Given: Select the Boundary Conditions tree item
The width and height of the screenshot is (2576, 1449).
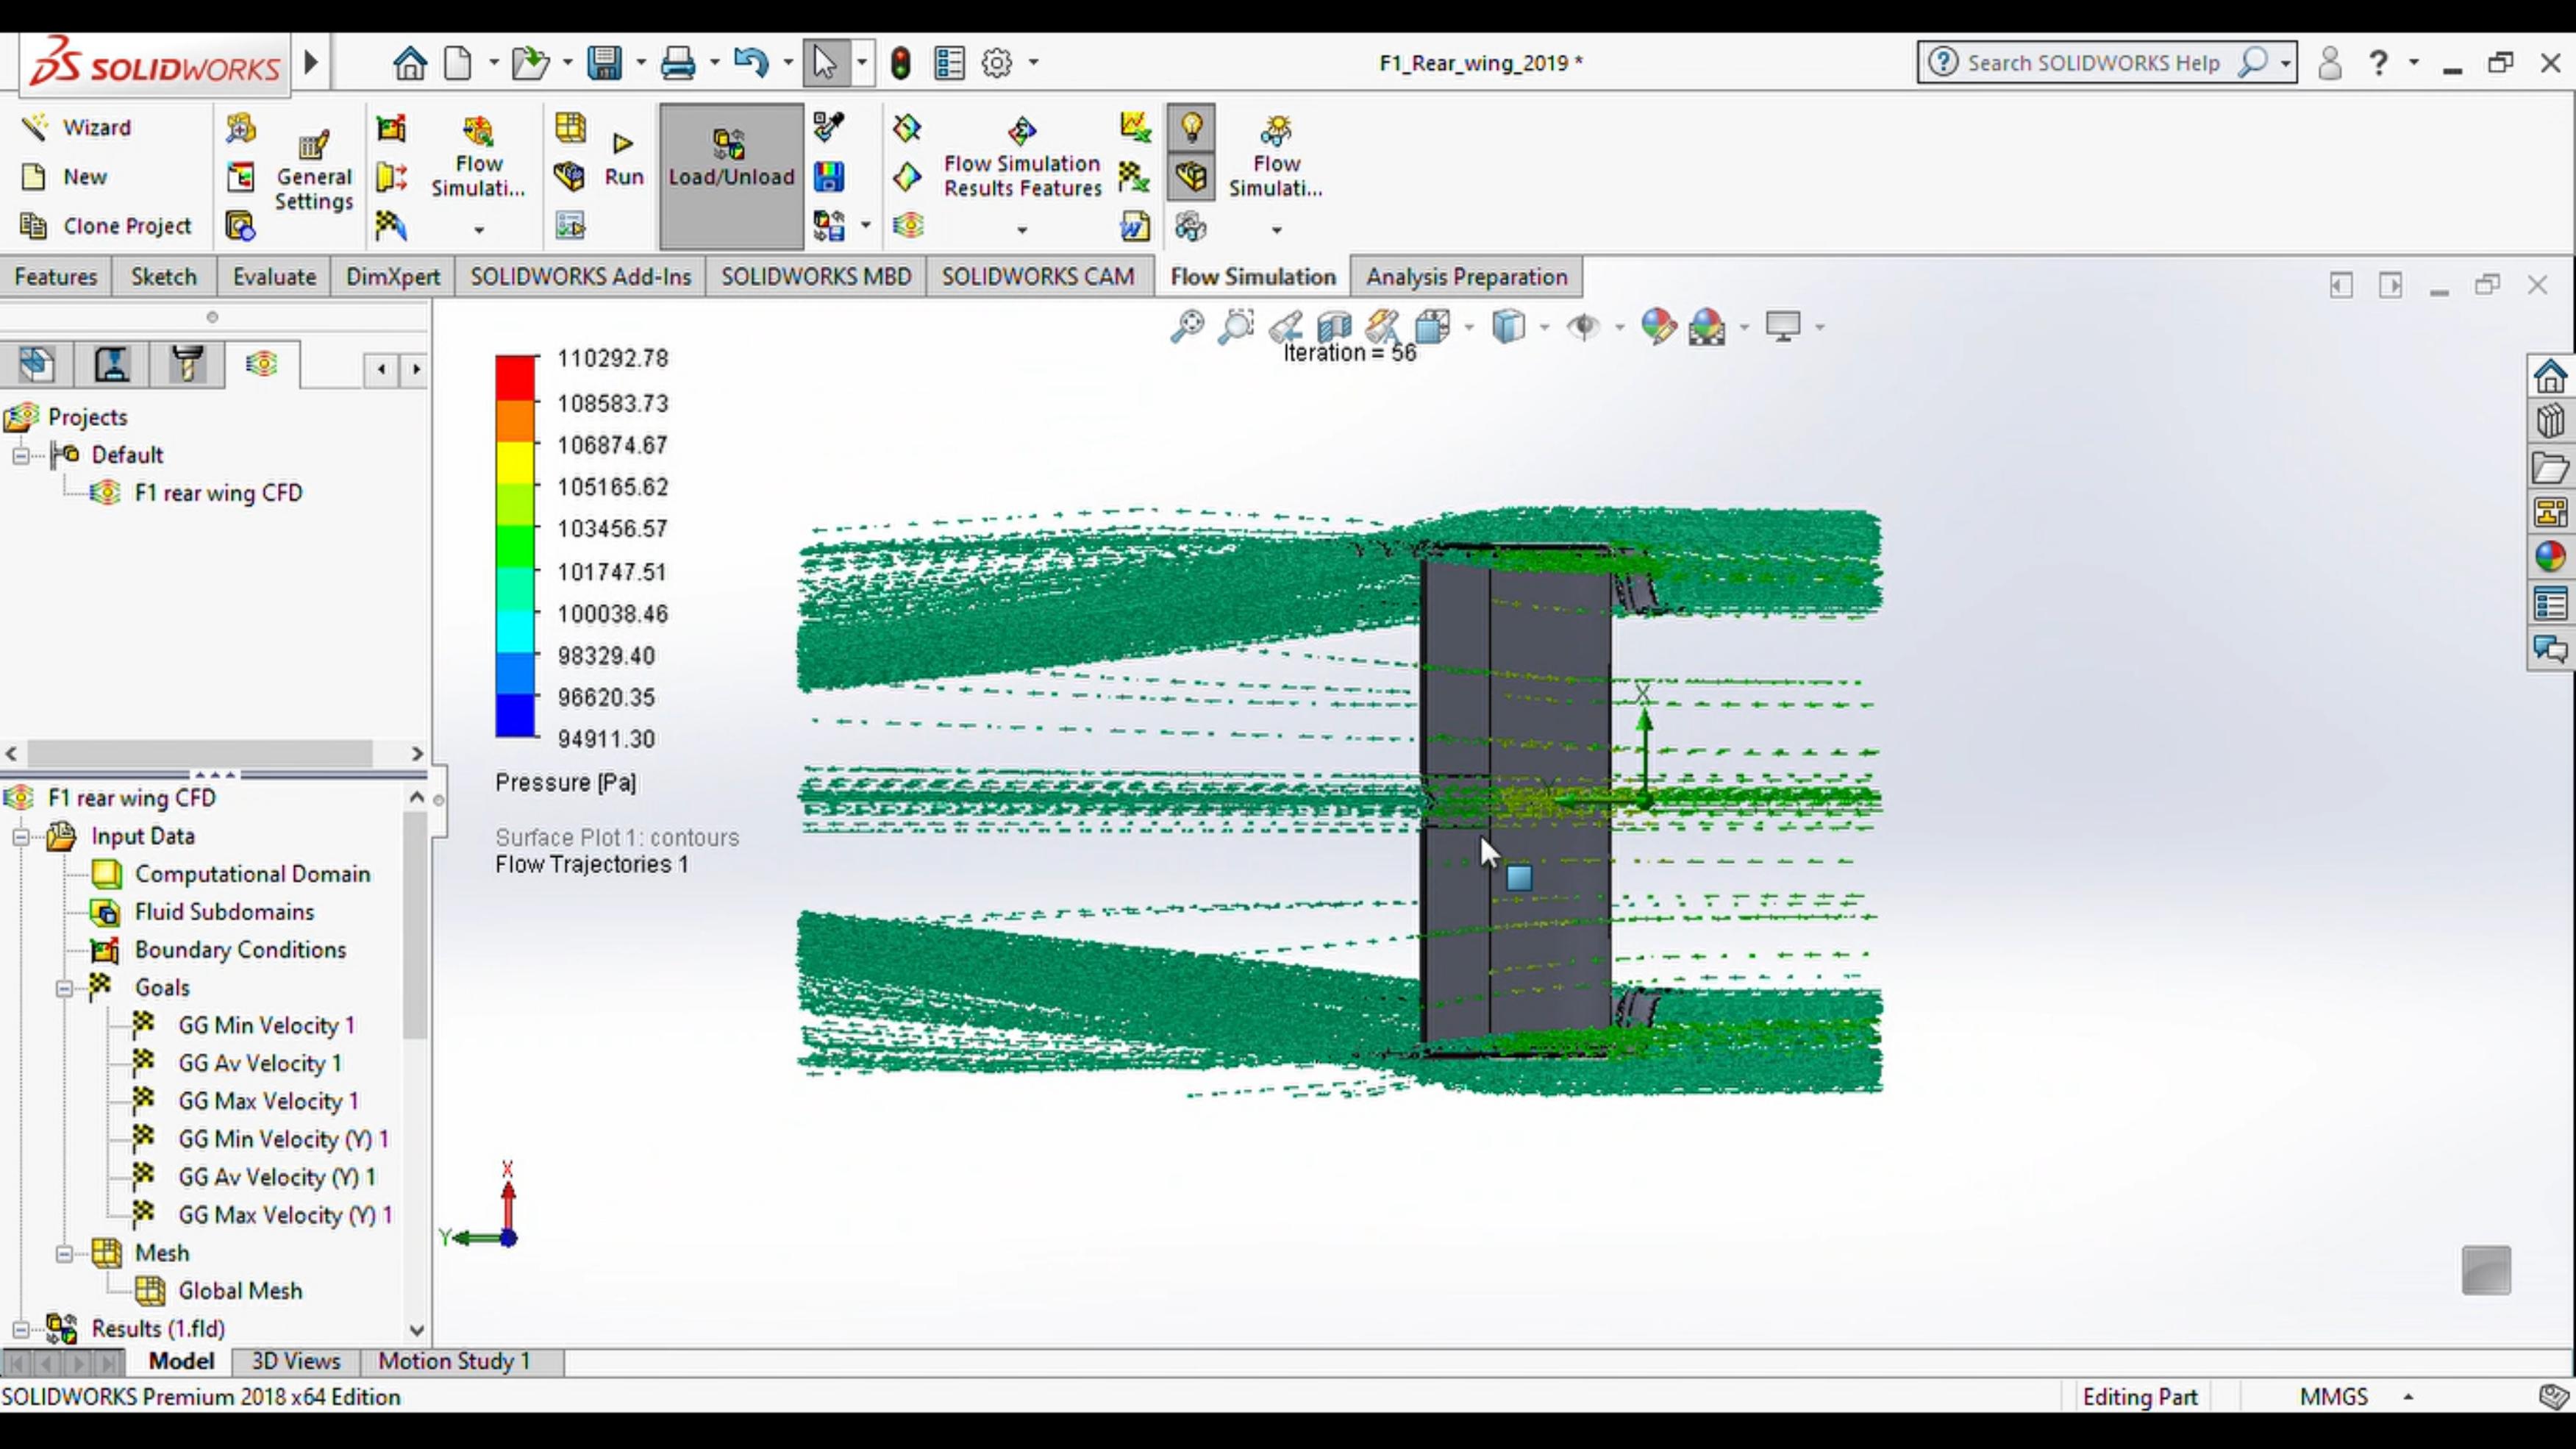Looking at the screenshot, I should (240, 950).
